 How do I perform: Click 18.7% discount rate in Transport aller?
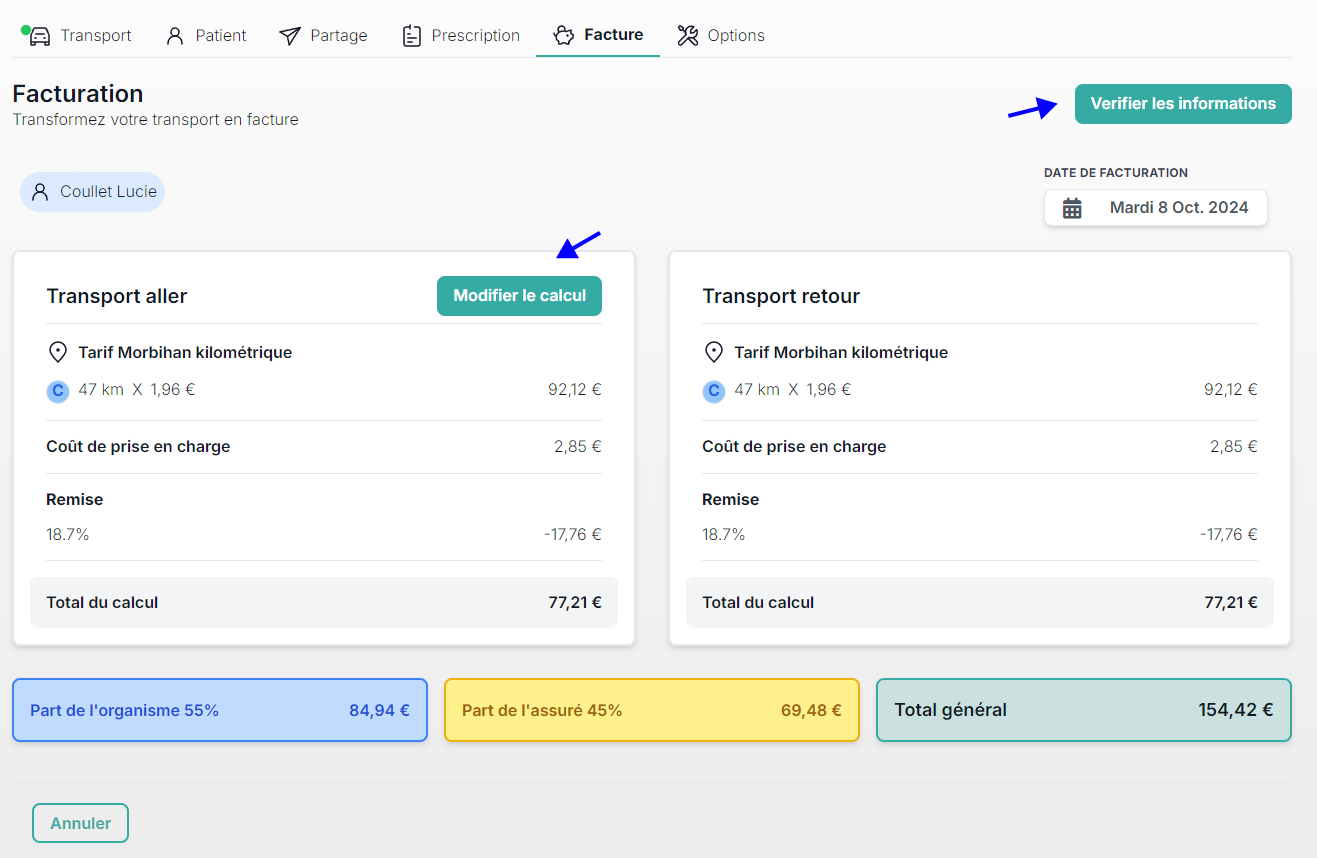click(68, 535)
